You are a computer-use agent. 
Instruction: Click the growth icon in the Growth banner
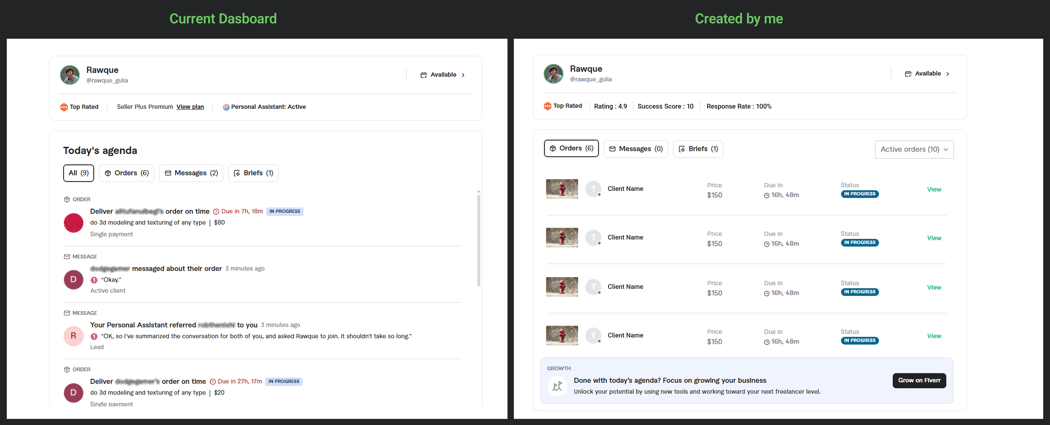(557, 386)
